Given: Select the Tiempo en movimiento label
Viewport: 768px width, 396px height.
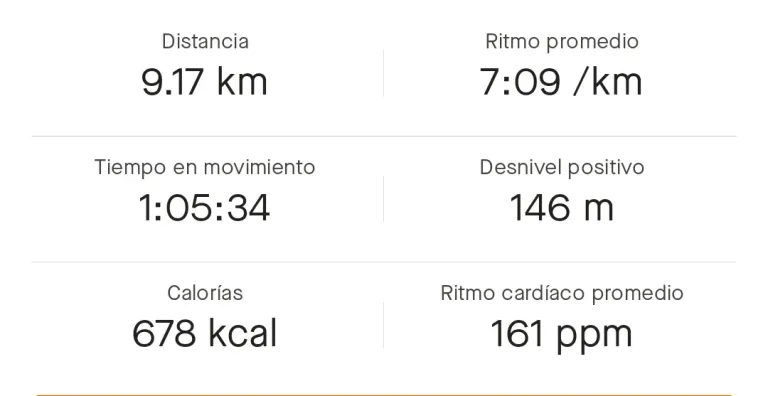Looking at the screenshot, I should point(205,167).
